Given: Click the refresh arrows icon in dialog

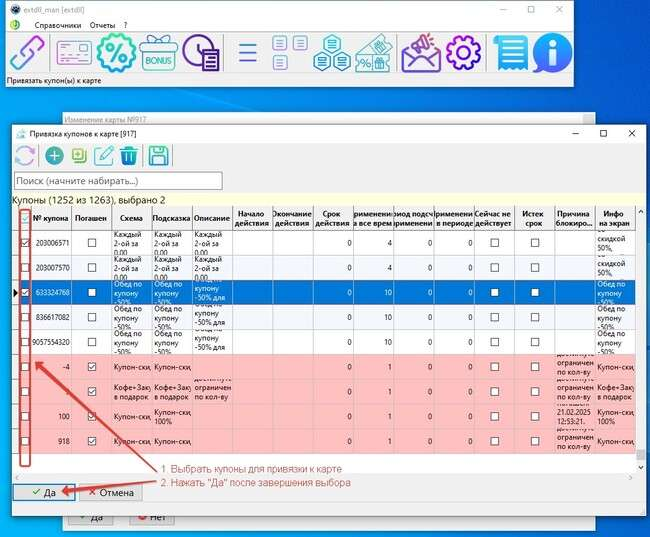Looking at the screenshot, I should [24, 155].
